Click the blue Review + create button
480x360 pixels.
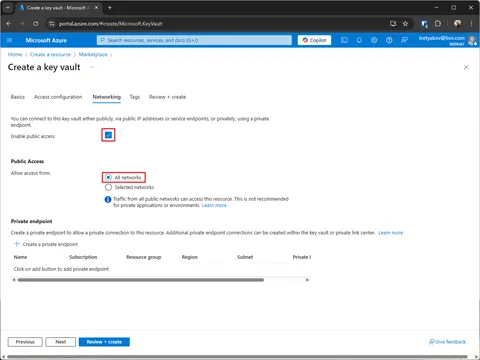point(104,342)
